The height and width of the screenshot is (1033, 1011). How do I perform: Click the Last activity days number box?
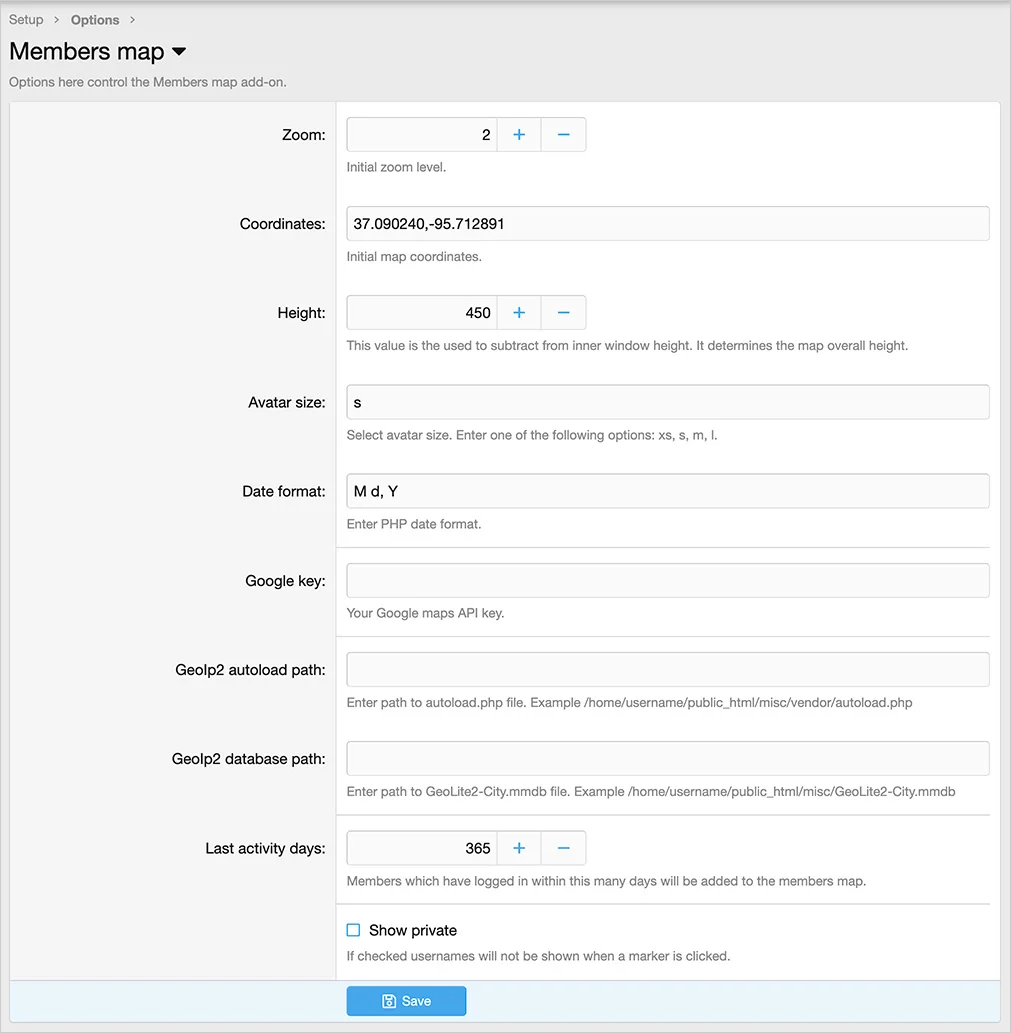(x=421, y=848)
